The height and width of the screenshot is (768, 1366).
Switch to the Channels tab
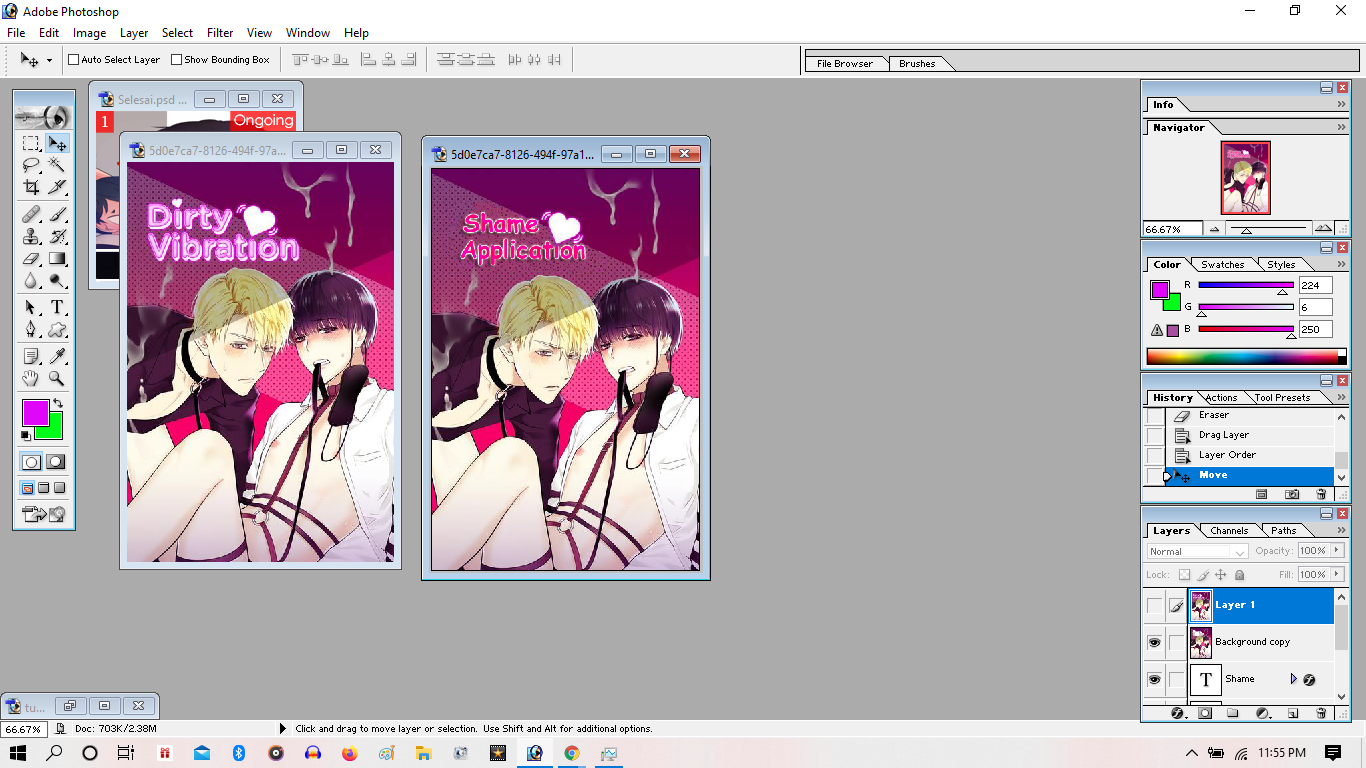pos(1228,531)
